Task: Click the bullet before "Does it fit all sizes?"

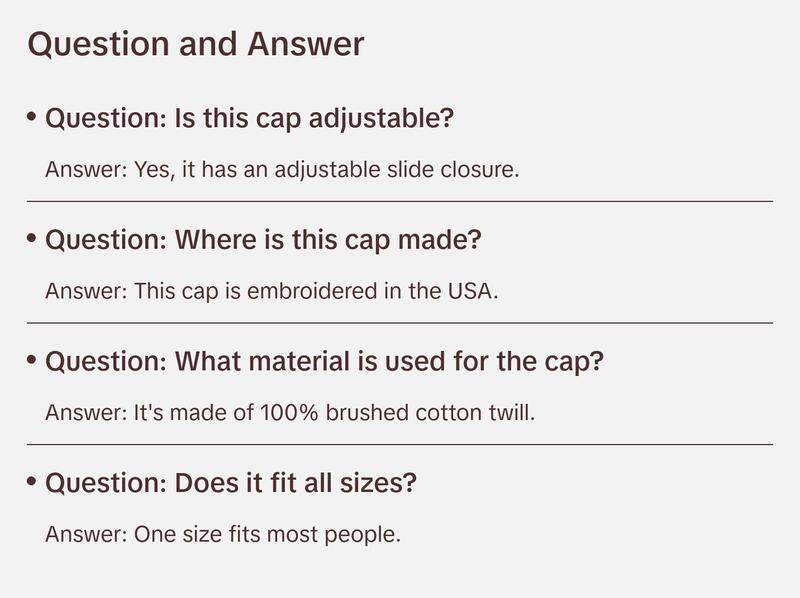Action: [x=32, y=482]
